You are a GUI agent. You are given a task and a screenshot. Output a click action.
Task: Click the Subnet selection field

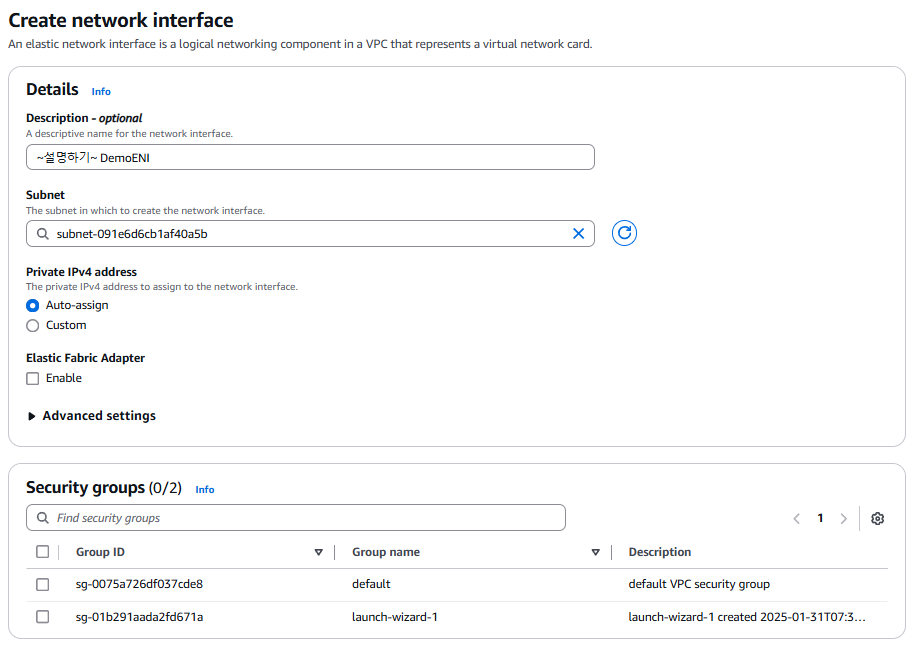[x=300, y=233]
